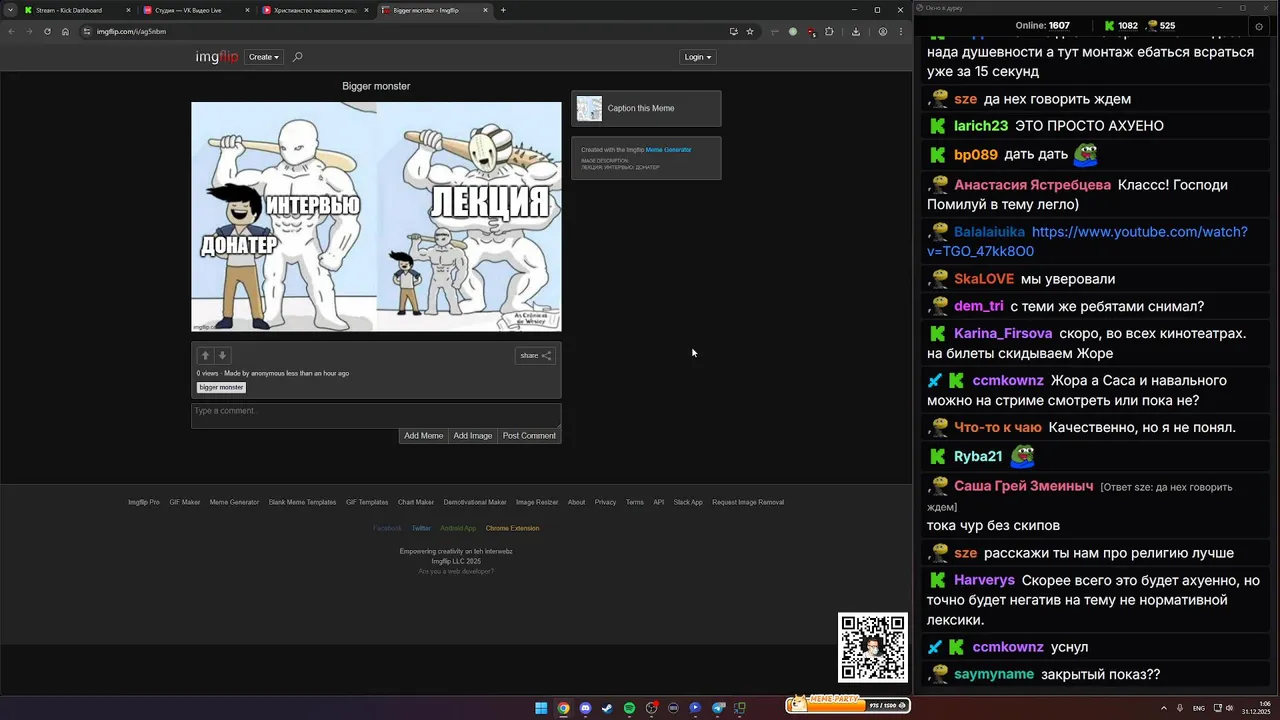Switch to the Христианство YouTube tab

click(315, 10)
